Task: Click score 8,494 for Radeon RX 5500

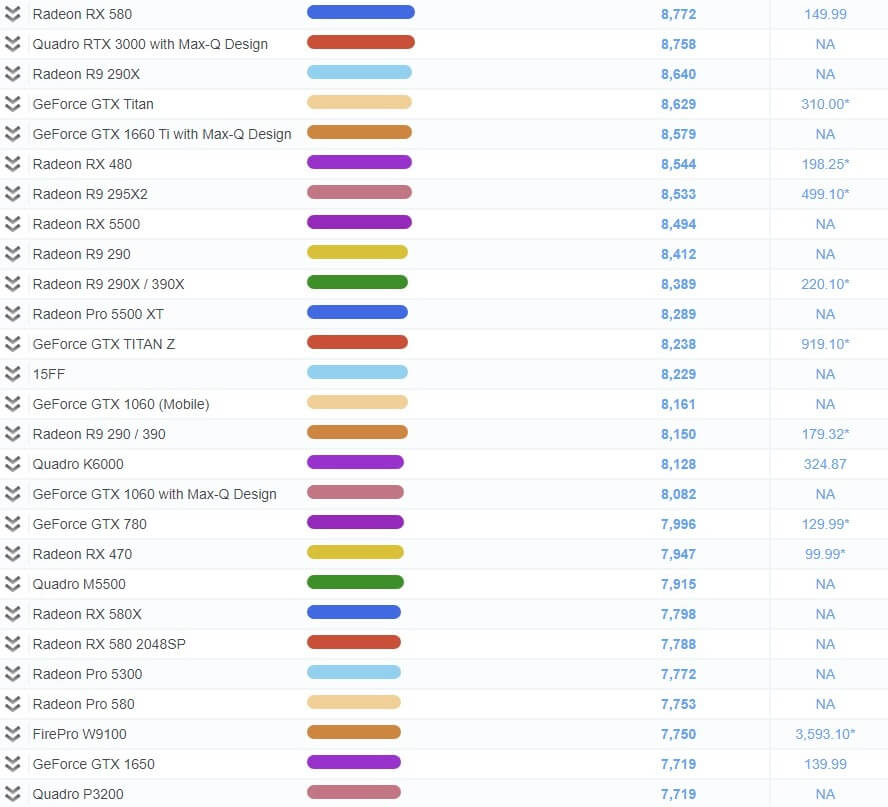Action: pos(678,224)
